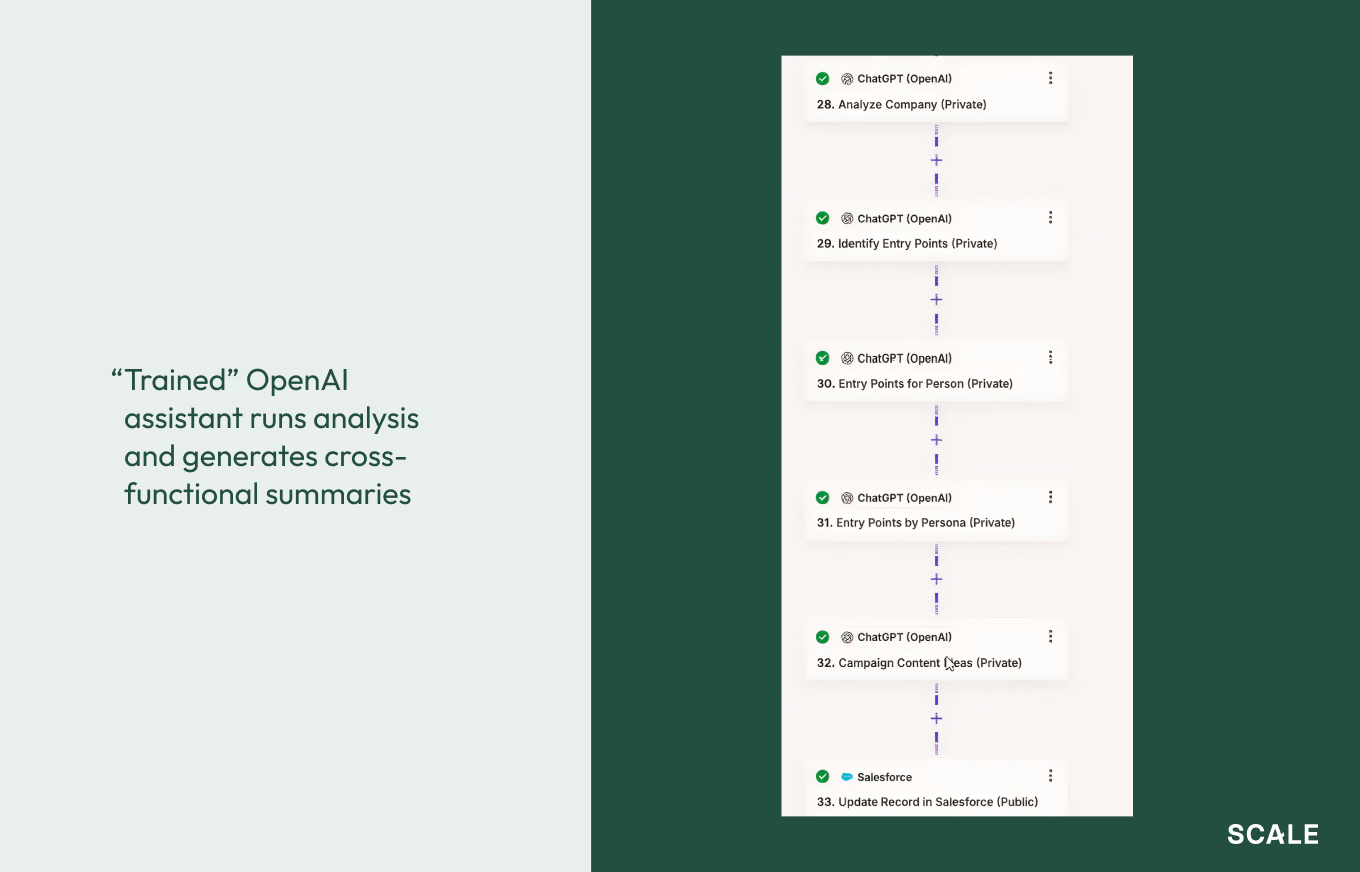This screenshot has width=1360, height=872.
Task: Click the Salesforce cloud icon on step 33
Action: (x=847, y=777)
